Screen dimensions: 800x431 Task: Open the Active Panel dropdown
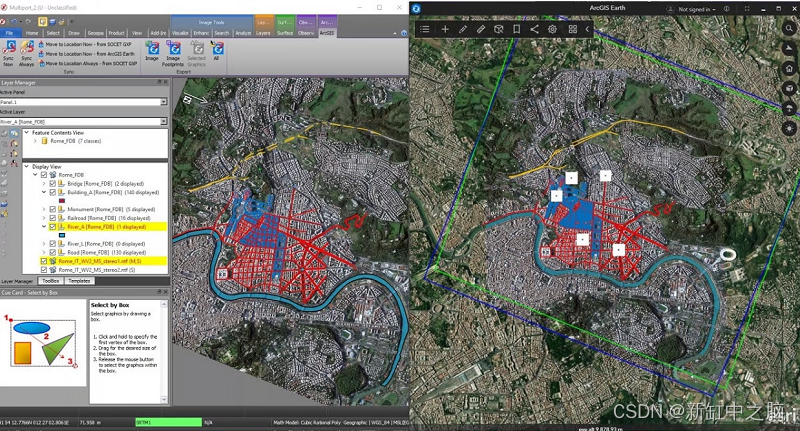163,102
